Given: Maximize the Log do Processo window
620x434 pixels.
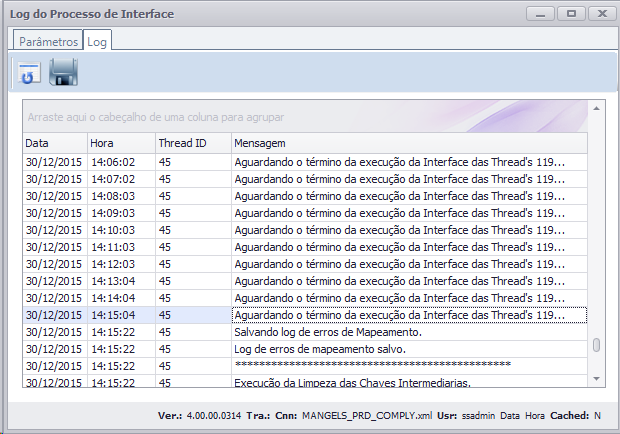Looking at the screenshot, I should pos(571,14).
